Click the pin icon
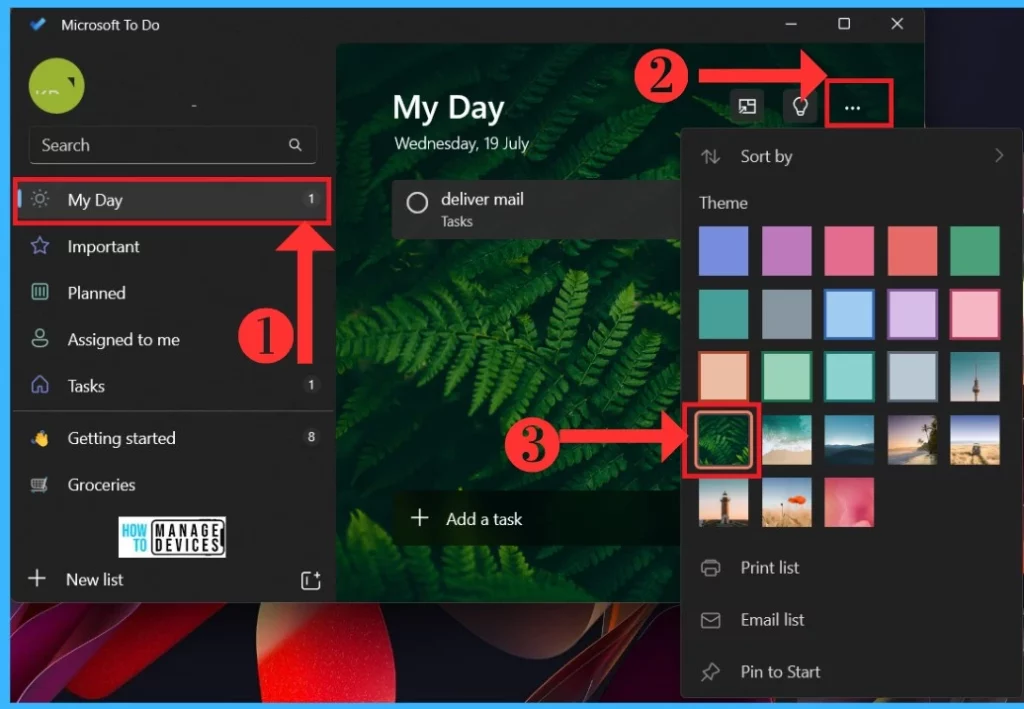Viewport: 1024px width, 709px height. point(711,672)
